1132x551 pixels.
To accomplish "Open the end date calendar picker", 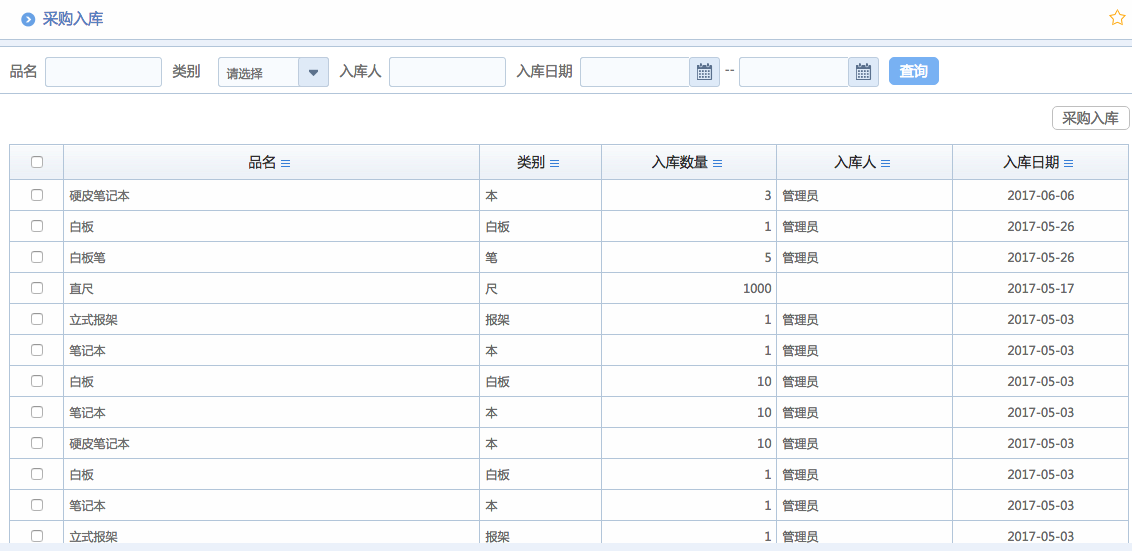I will click(x=863, y=72).
